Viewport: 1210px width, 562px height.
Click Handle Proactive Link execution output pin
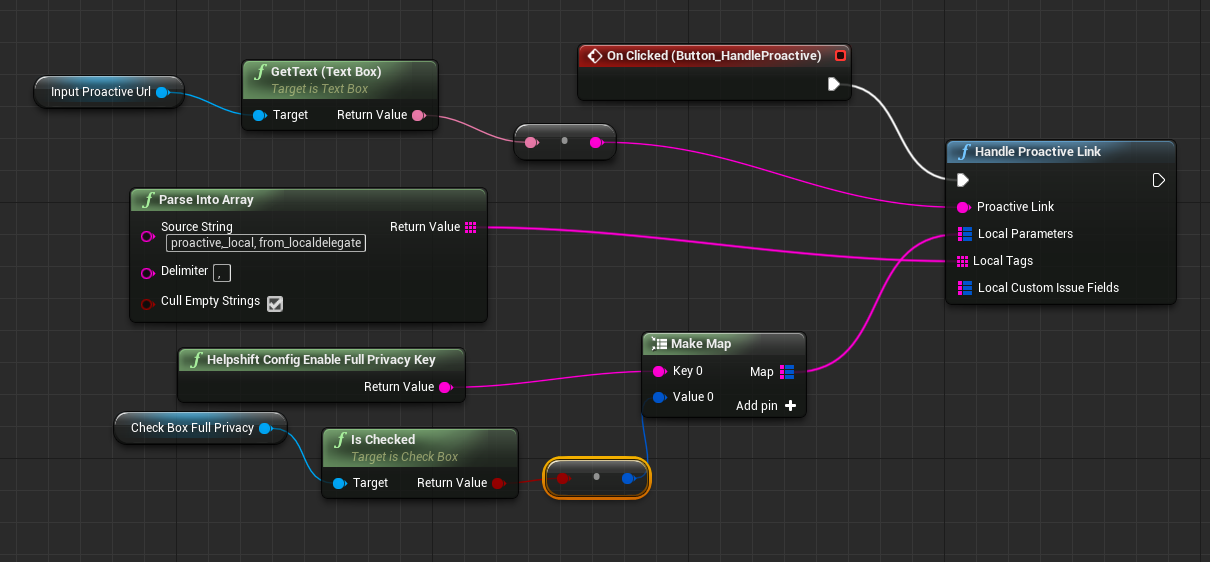(1158, 180)
